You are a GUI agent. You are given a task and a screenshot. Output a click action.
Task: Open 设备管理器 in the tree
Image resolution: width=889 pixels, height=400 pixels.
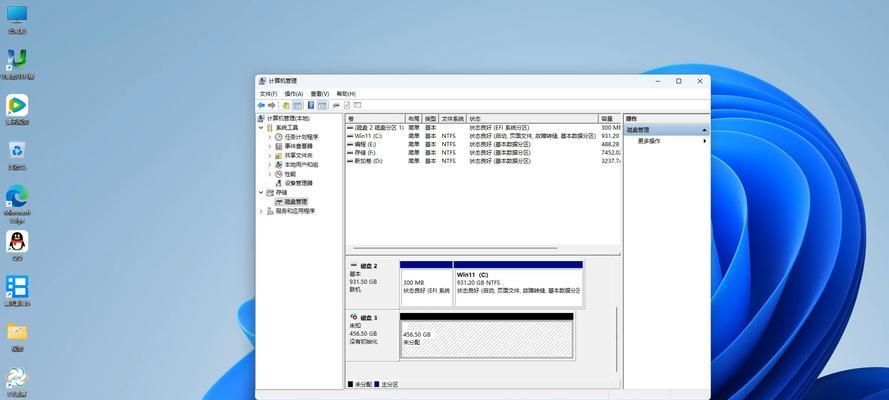(x=294, y=183)
